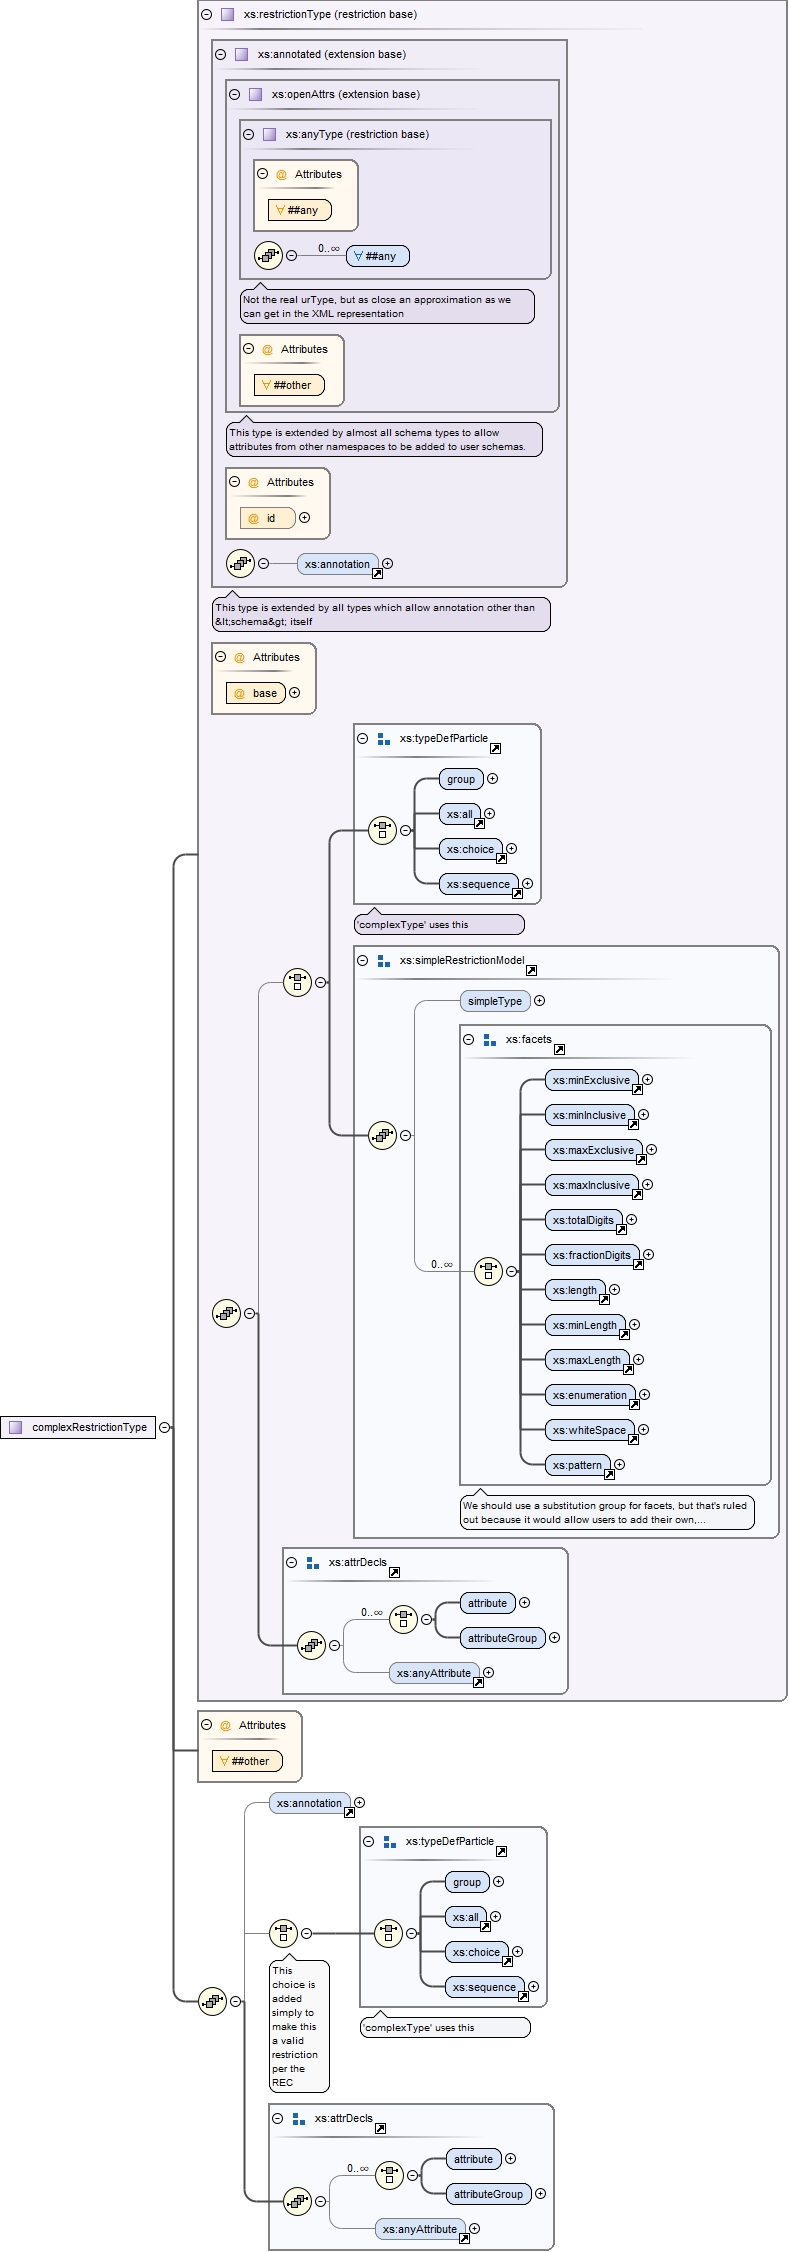Follow the reference arrow on xs:maxExclusive
789x2252 pixels.
pyautogui.click(x=641, y=1159)
